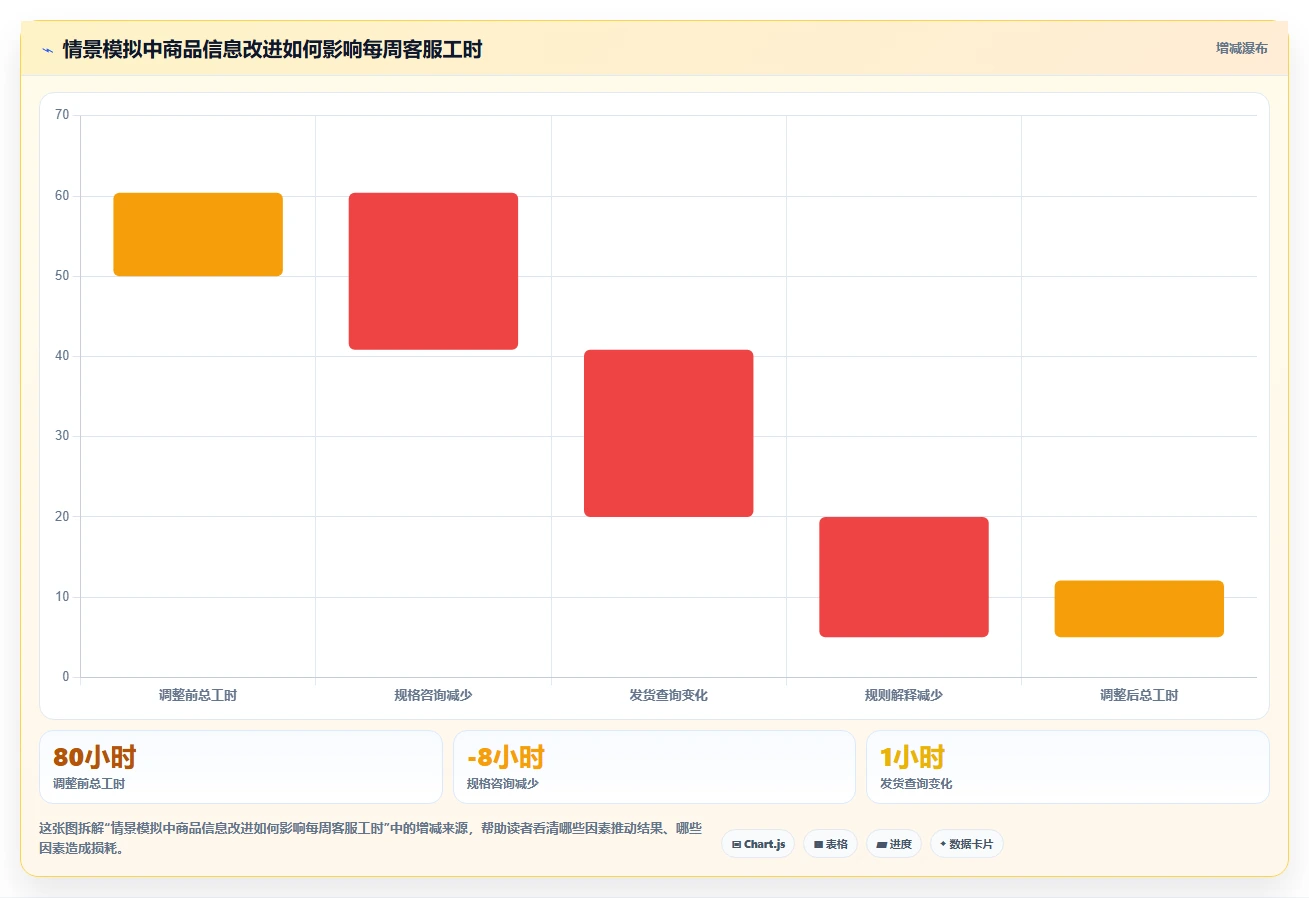Click the 数据卡片 tag
The image size is (1309, 898).
[966, 844]
